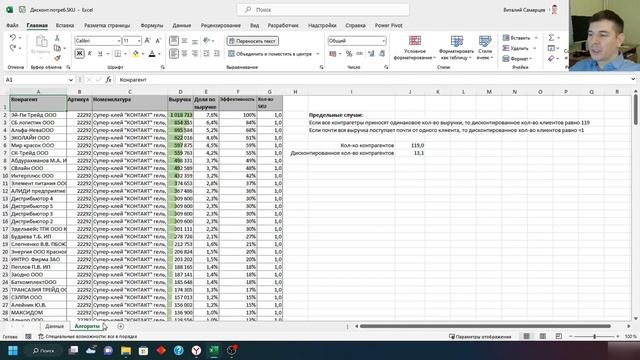Open the Number format dialog launcher
Screen dimensions: 640x360
click(x=386, y=67)
